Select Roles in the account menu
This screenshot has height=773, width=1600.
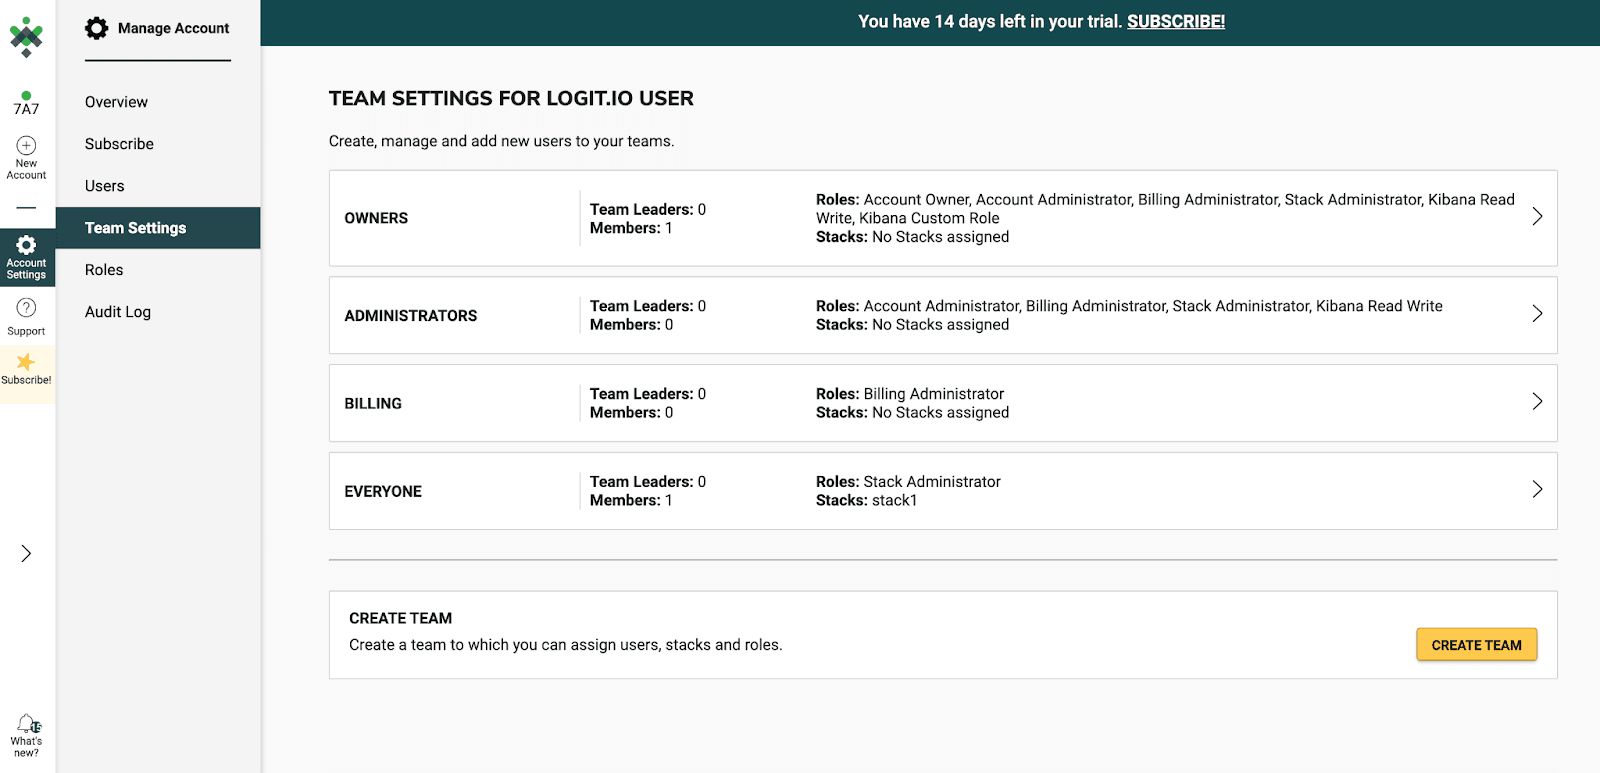(104, 270)
